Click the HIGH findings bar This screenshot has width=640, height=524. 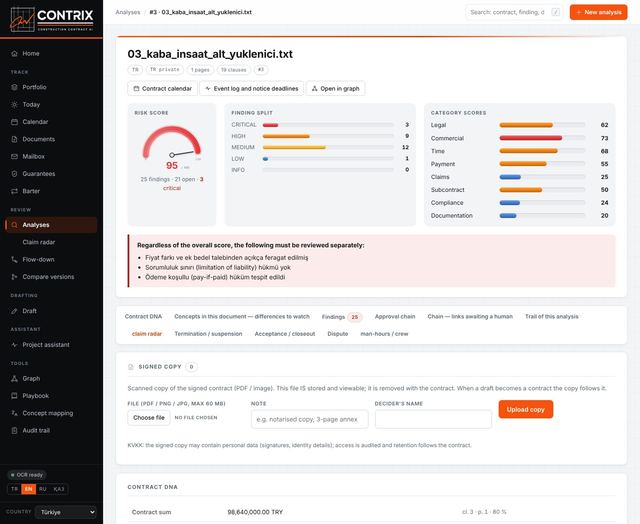tap(328, 136)
